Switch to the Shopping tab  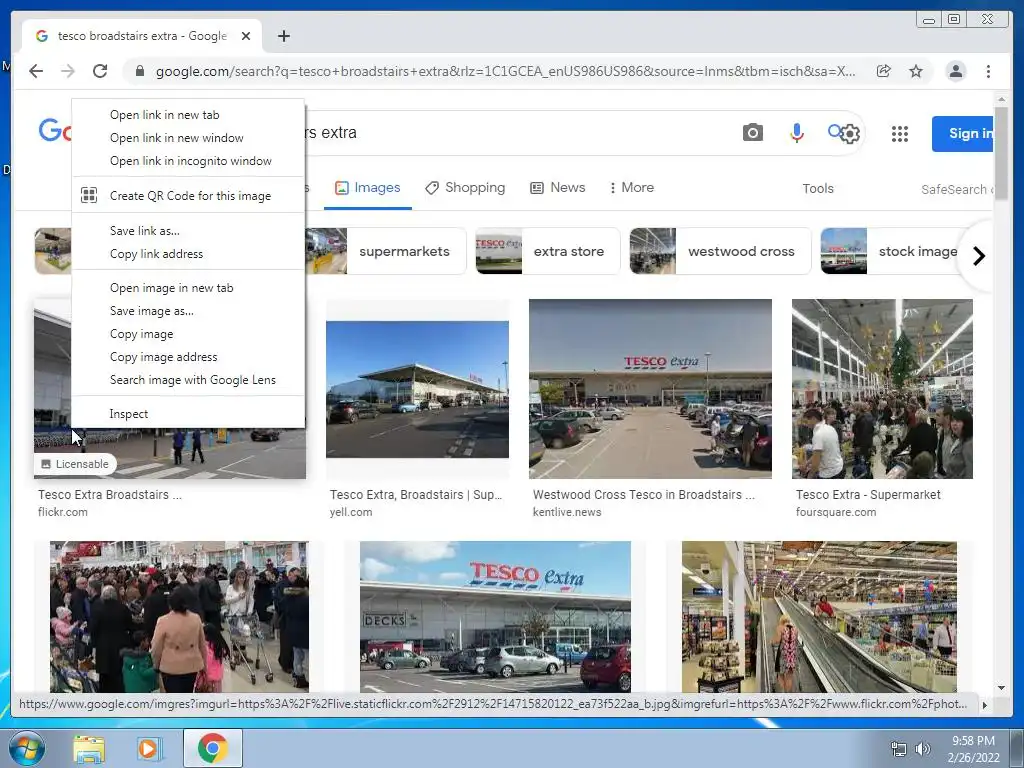(465, 188)
